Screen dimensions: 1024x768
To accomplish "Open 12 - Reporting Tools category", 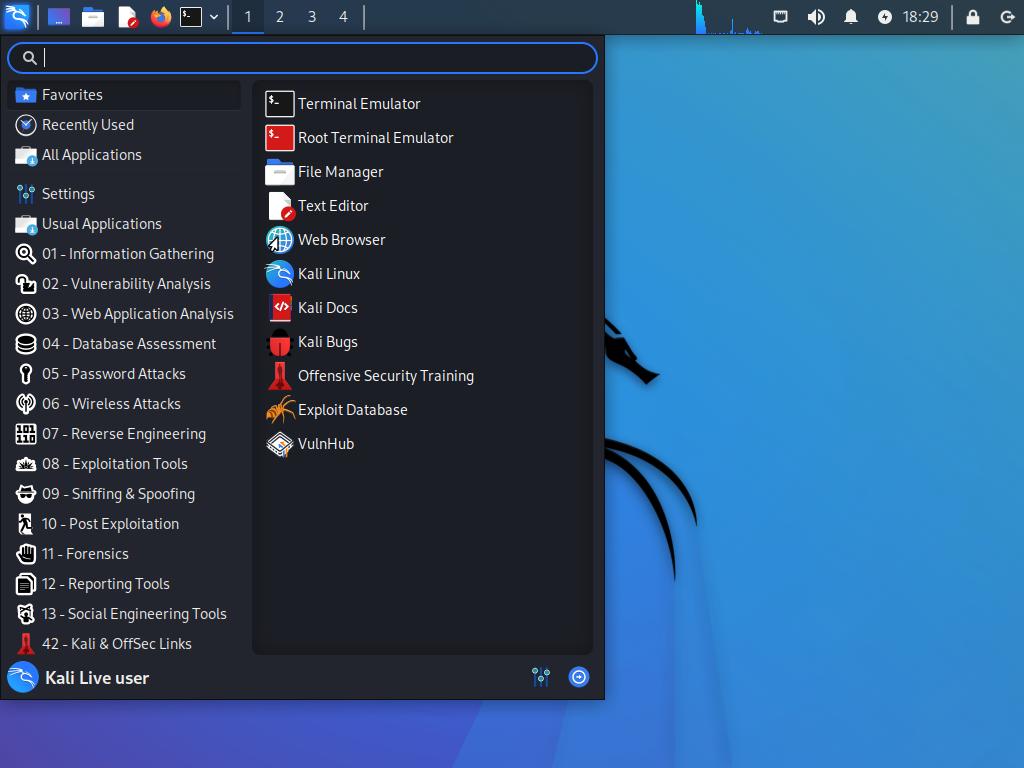I will click(x=125, y=584).
